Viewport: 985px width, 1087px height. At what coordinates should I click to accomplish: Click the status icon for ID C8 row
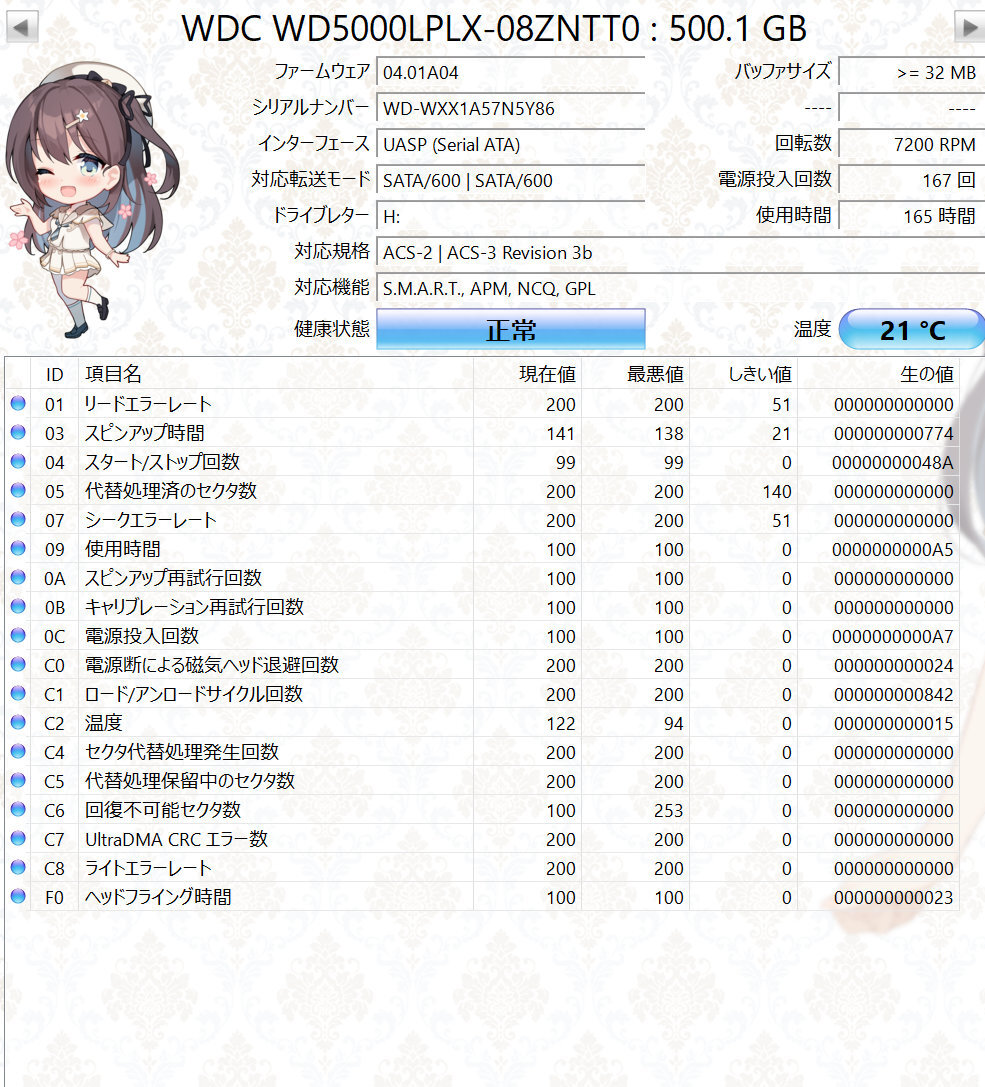coord(18,868)
